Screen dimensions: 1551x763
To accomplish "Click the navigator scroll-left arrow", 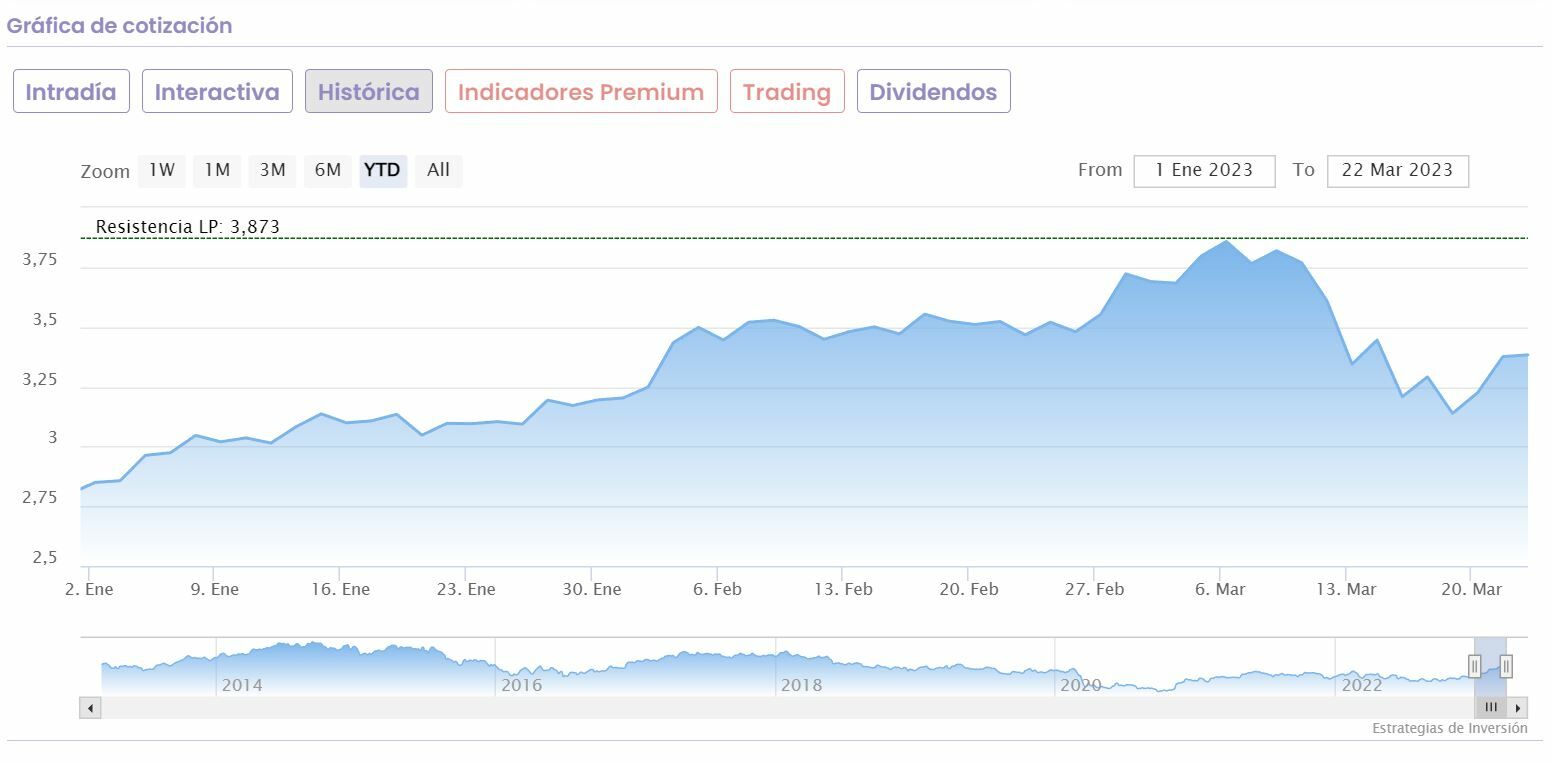I will (x=90, y=708).
